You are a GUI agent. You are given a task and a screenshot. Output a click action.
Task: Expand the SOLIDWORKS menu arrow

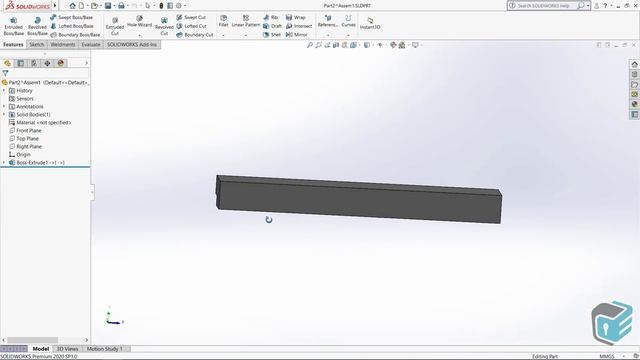click(x=55, y=6)
